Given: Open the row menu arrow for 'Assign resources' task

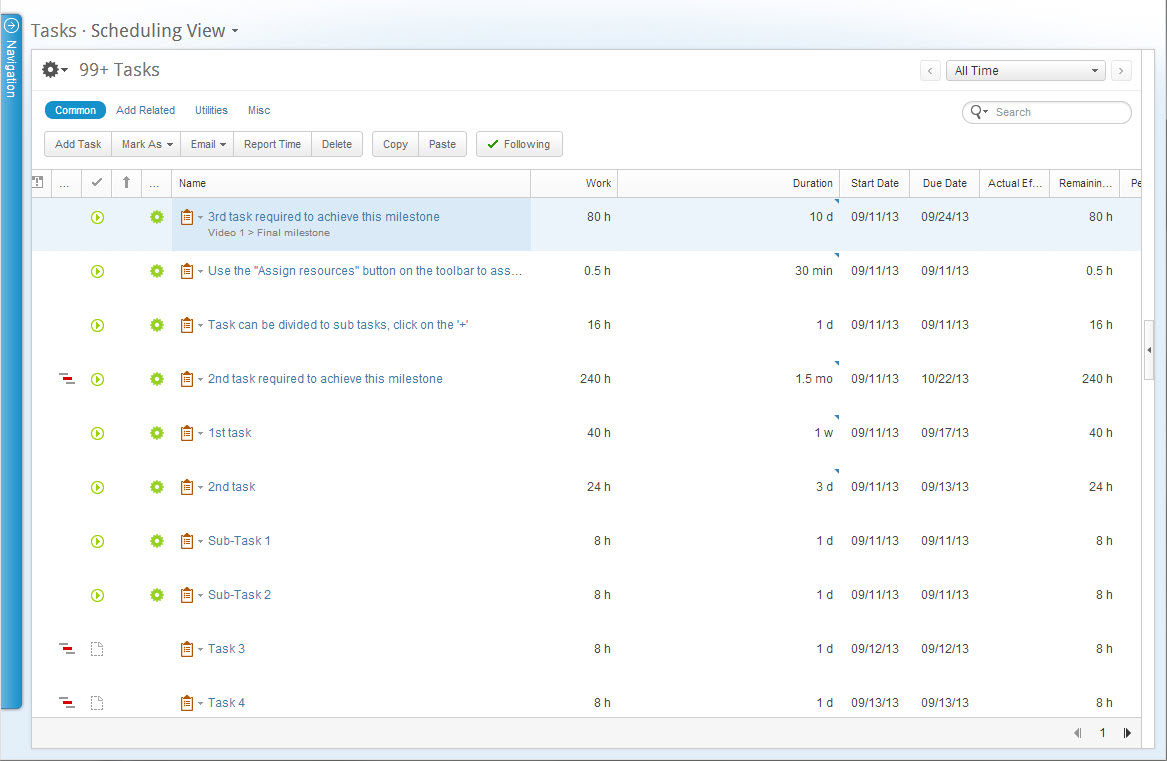Looking at the screenshot, I should click(200, 272).
